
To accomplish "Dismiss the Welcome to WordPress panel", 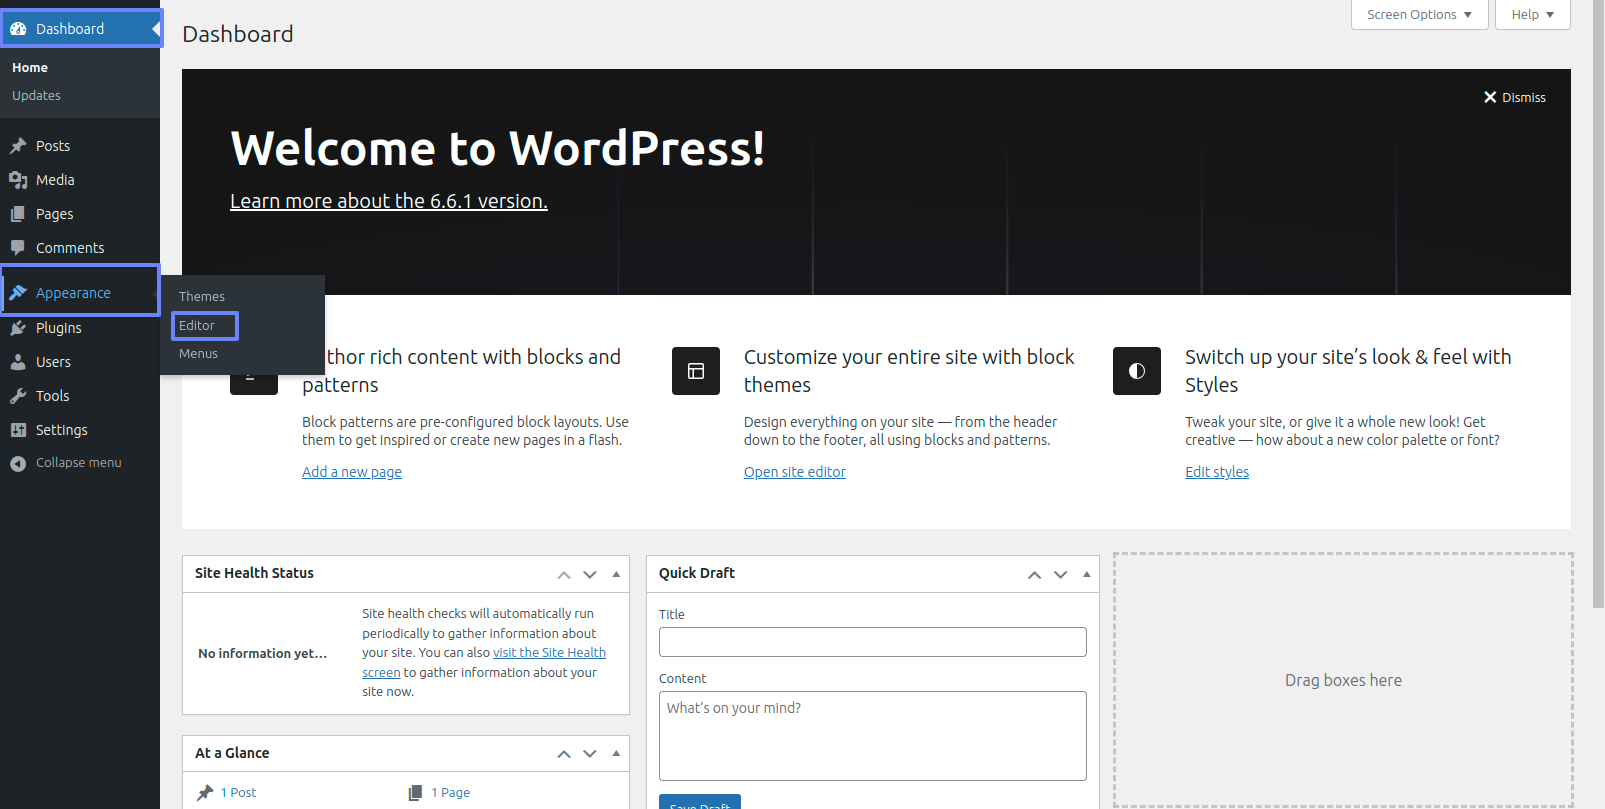I will pos(1514,98).
